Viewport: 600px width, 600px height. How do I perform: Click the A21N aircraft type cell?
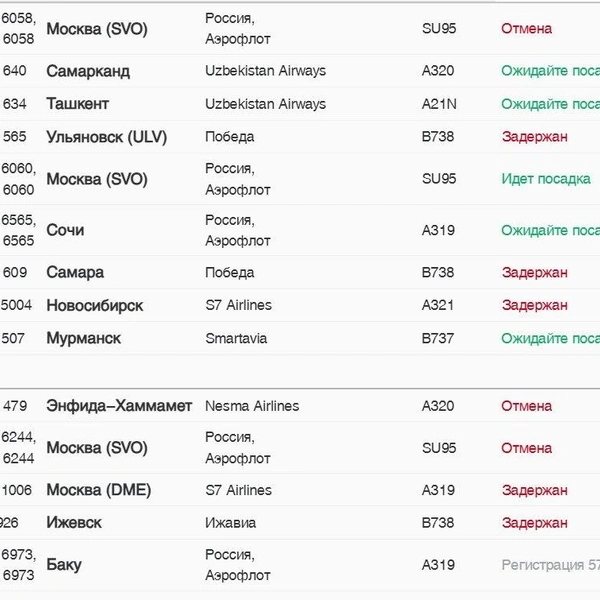[x=439, y=104]
